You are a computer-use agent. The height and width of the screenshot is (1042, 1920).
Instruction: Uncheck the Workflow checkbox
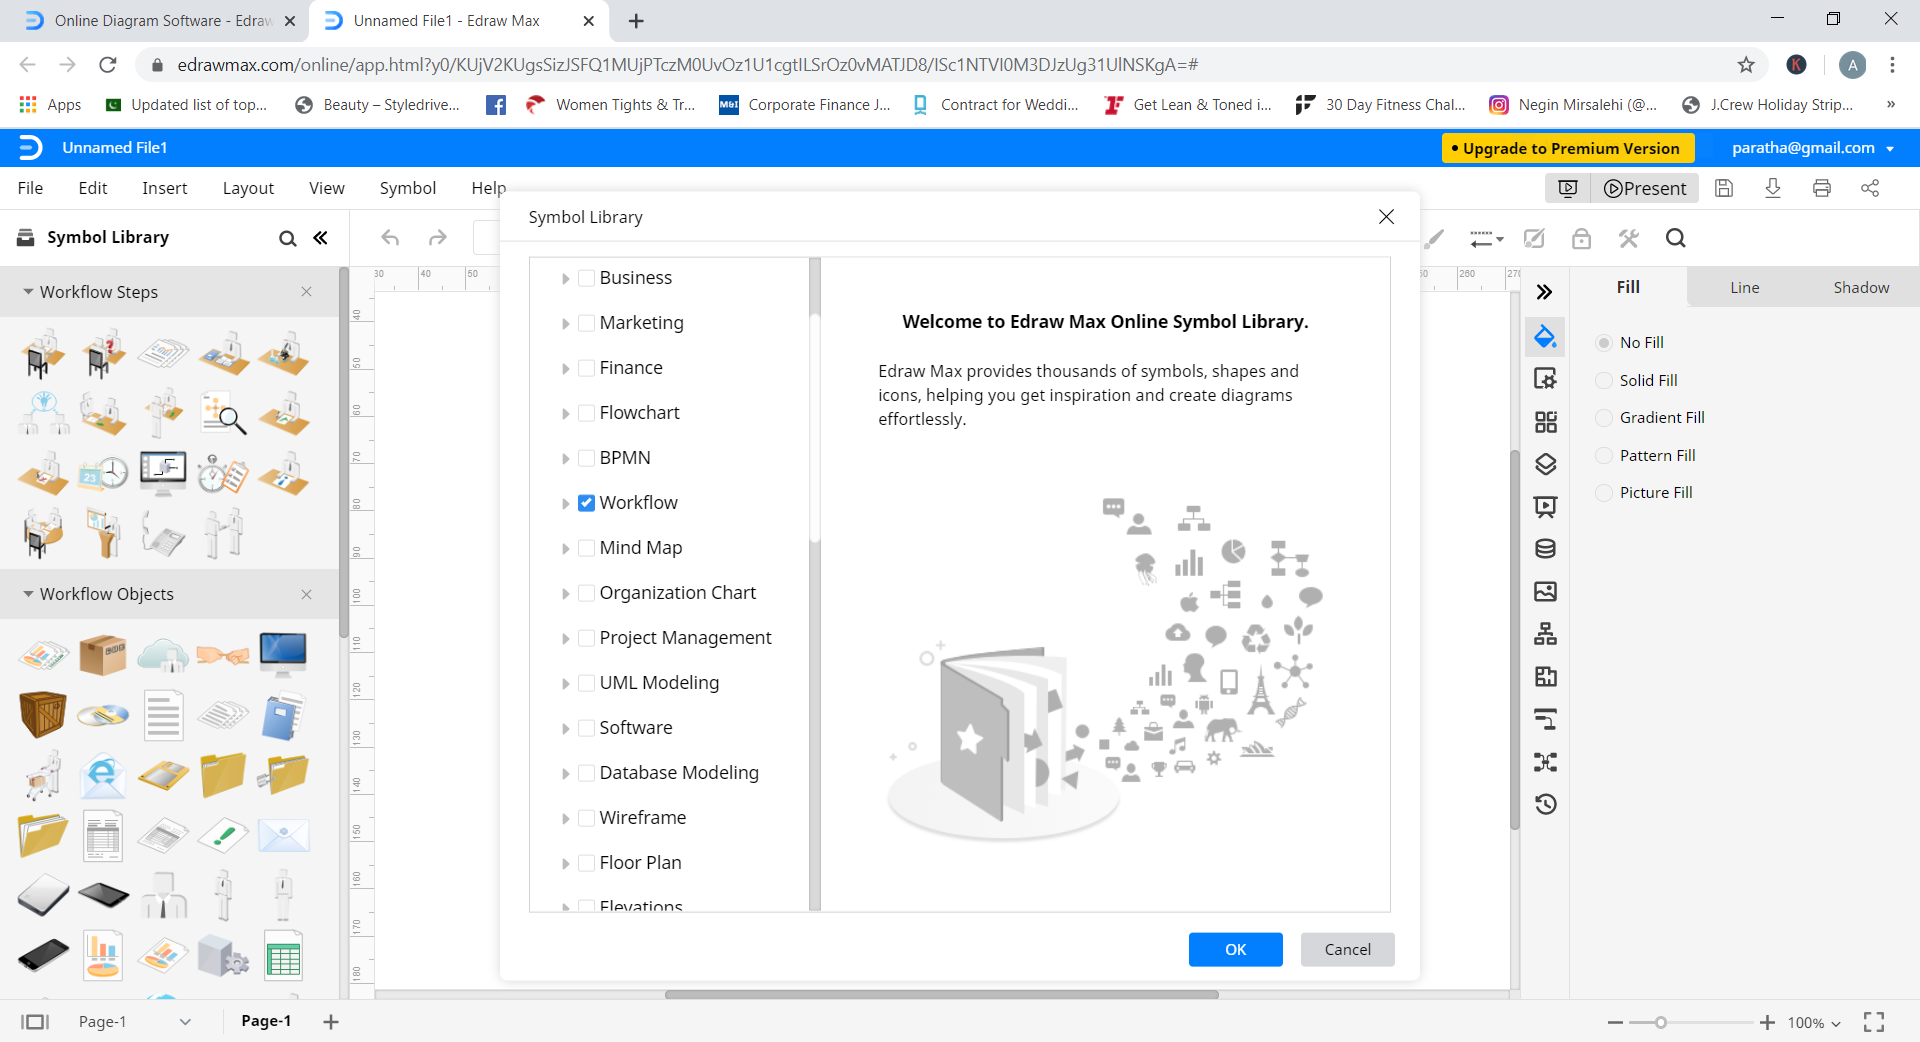click(x=587, y=503)
